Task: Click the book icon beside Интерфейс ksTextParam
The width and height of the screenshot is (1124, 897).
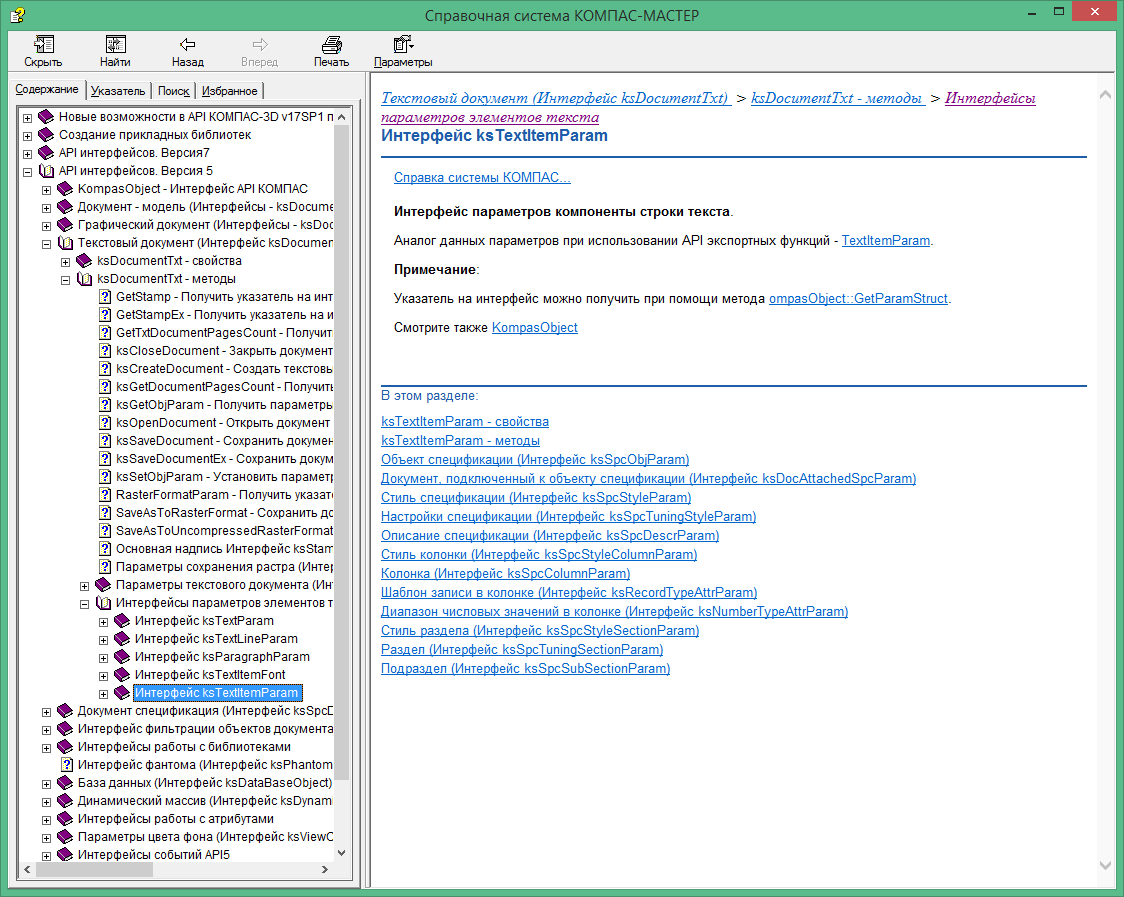Action: [x=122, y=621]
